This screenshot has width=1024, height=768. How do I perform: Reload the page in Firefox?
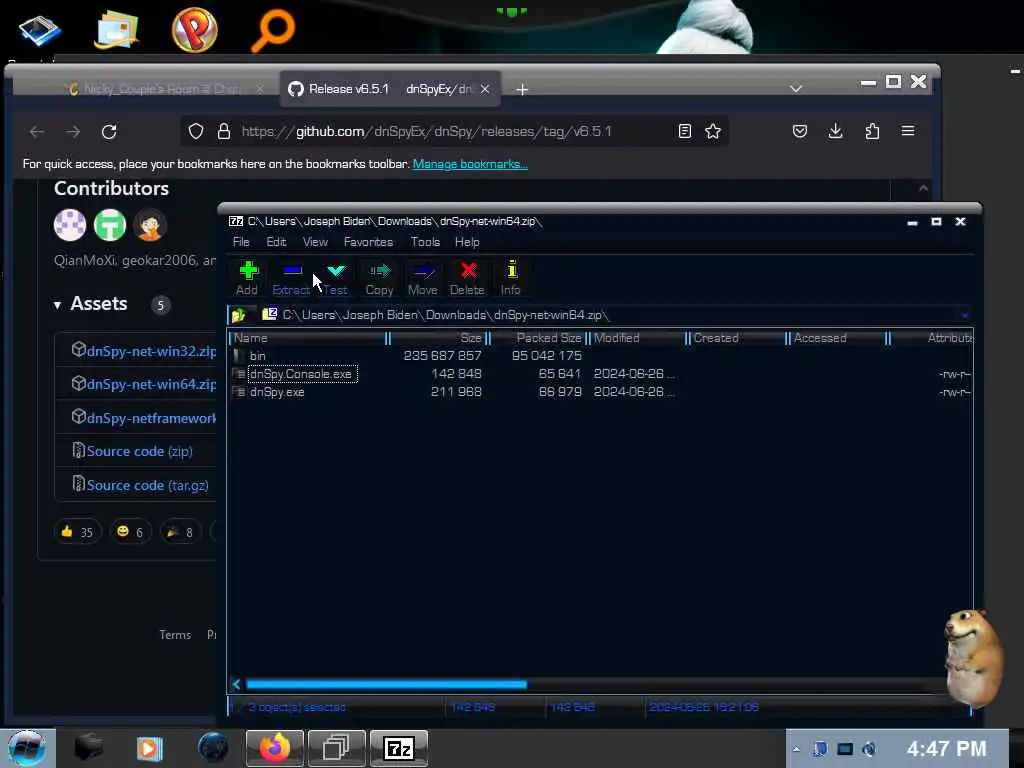coord(109,132)
